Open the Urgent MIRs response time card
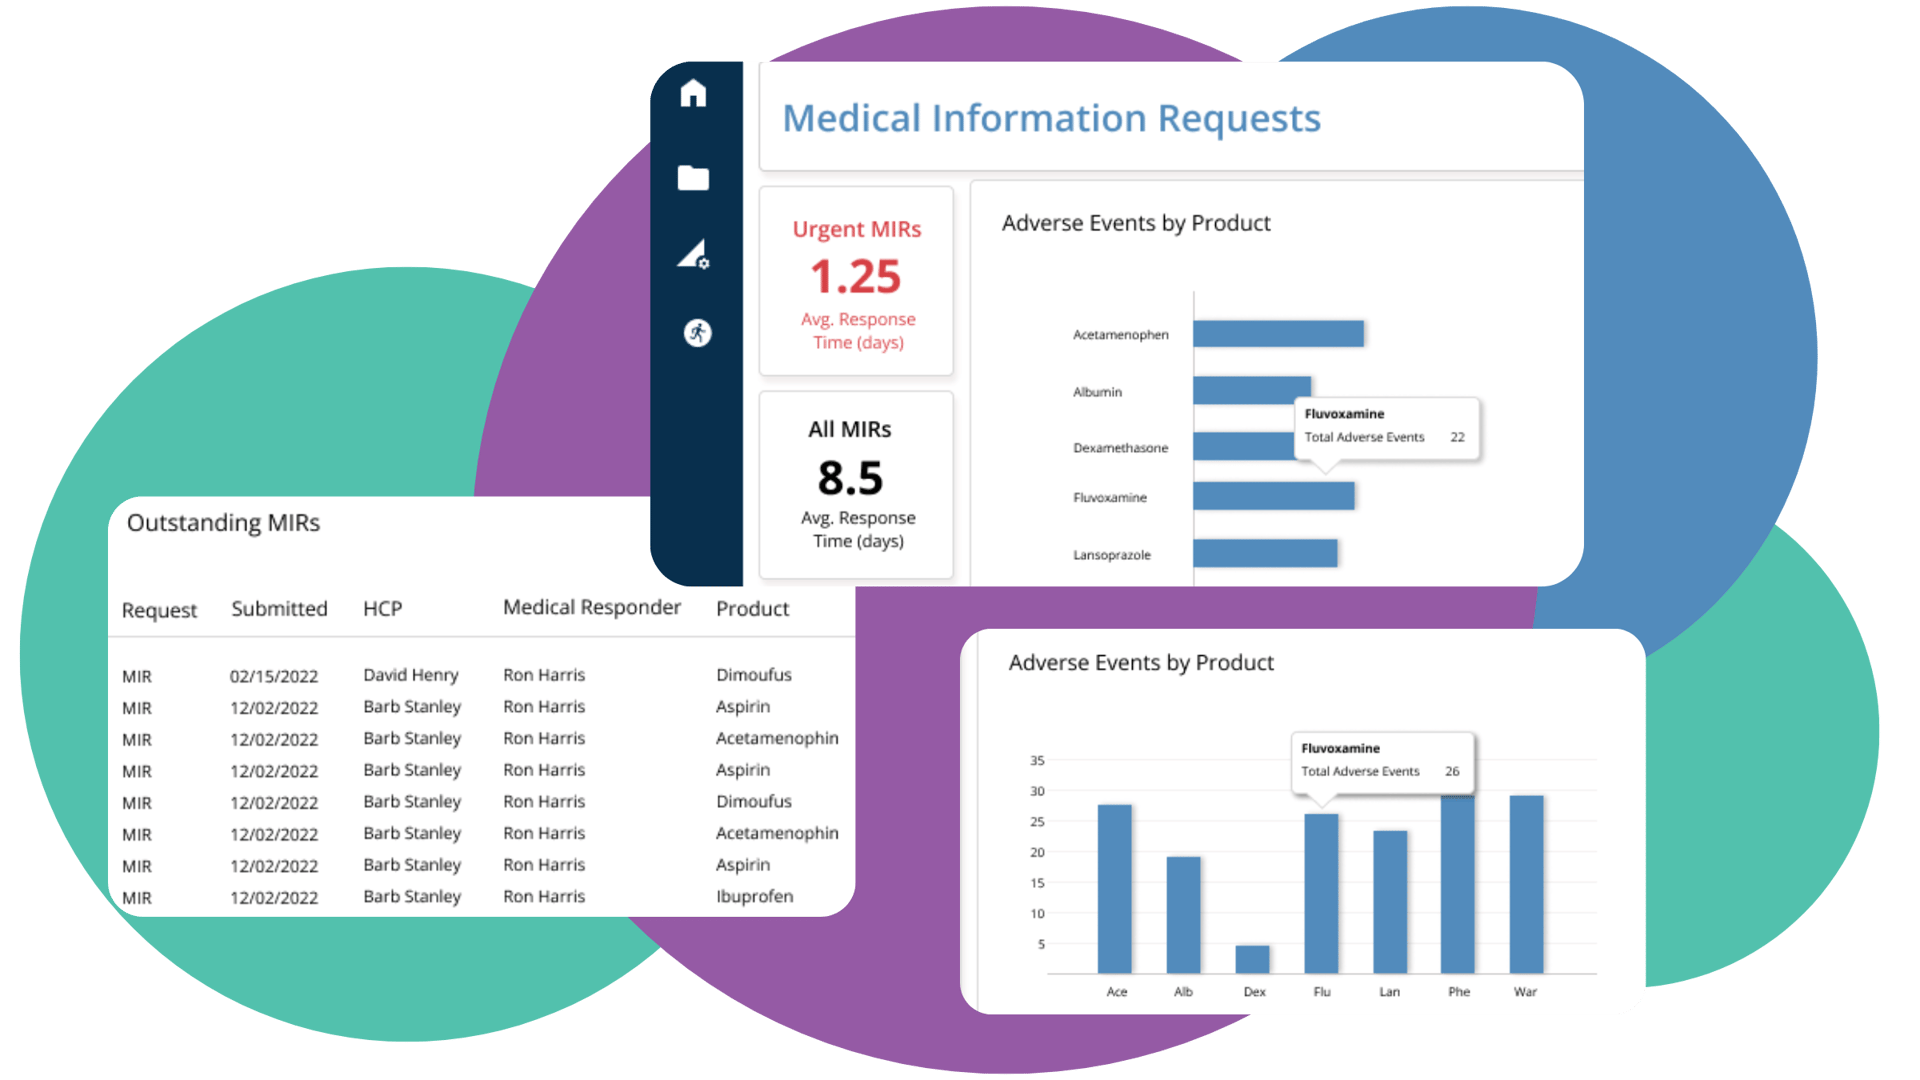Image resolution: width=1920 pixels, height=1080 pixels. 856,281
